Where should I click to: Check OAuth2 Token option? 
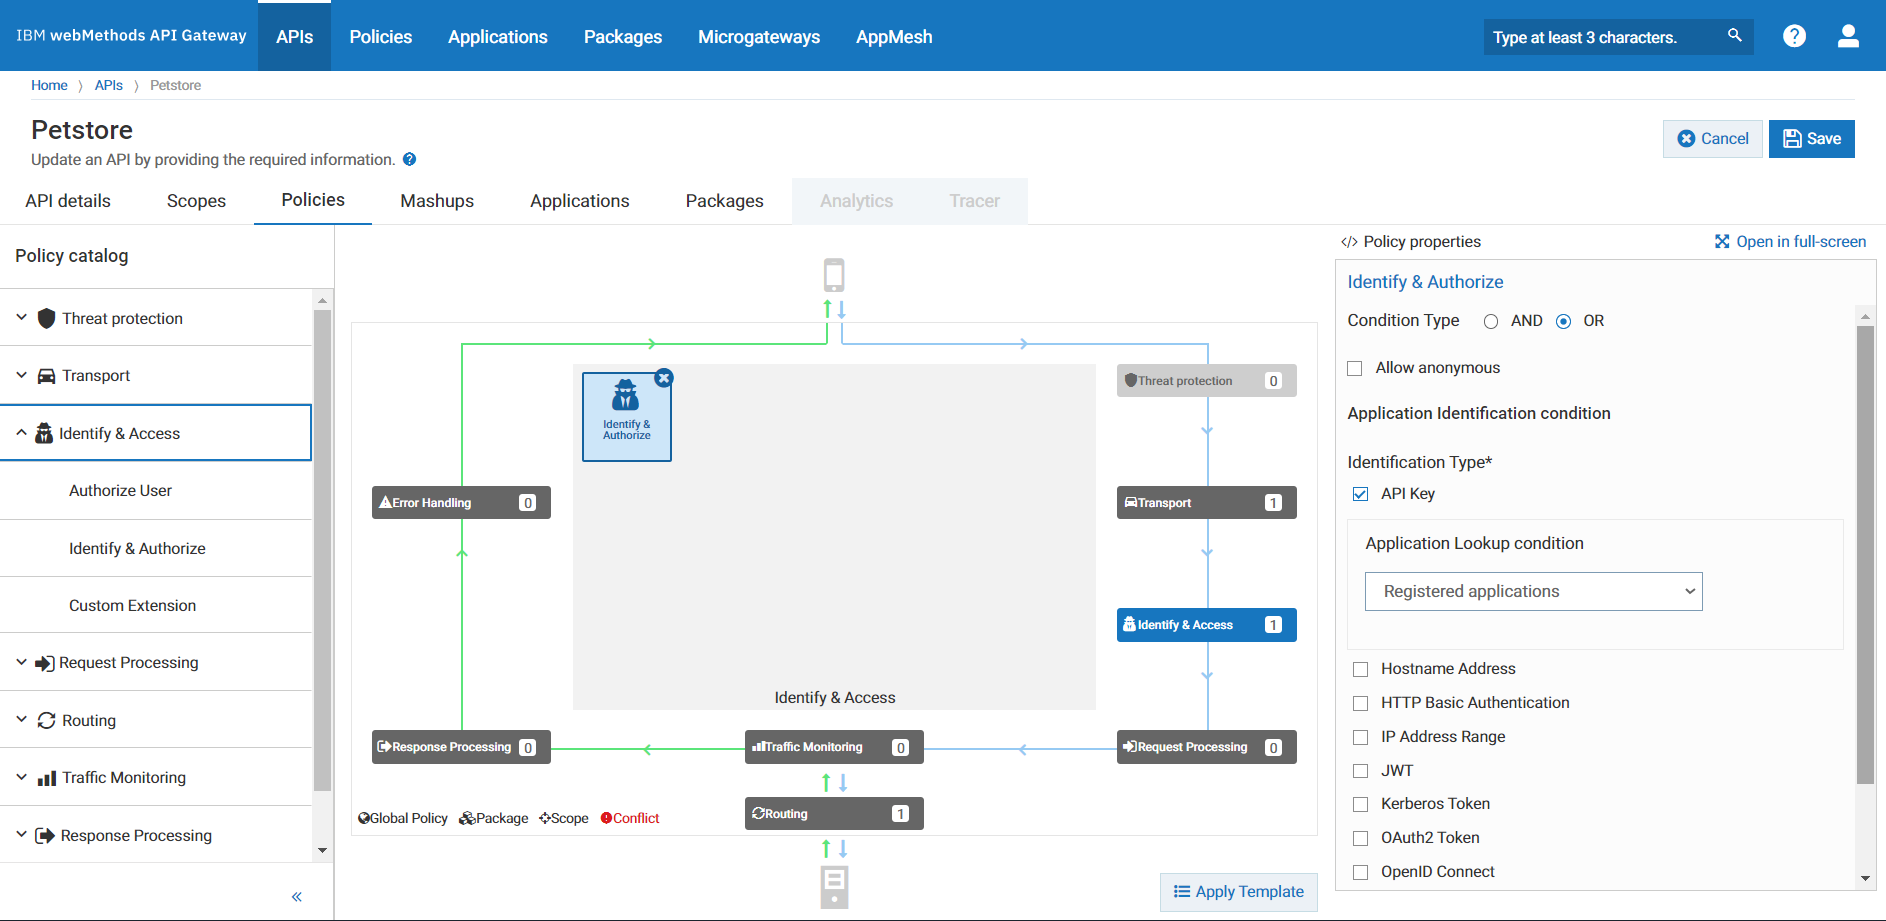[x=1360, y=838]
